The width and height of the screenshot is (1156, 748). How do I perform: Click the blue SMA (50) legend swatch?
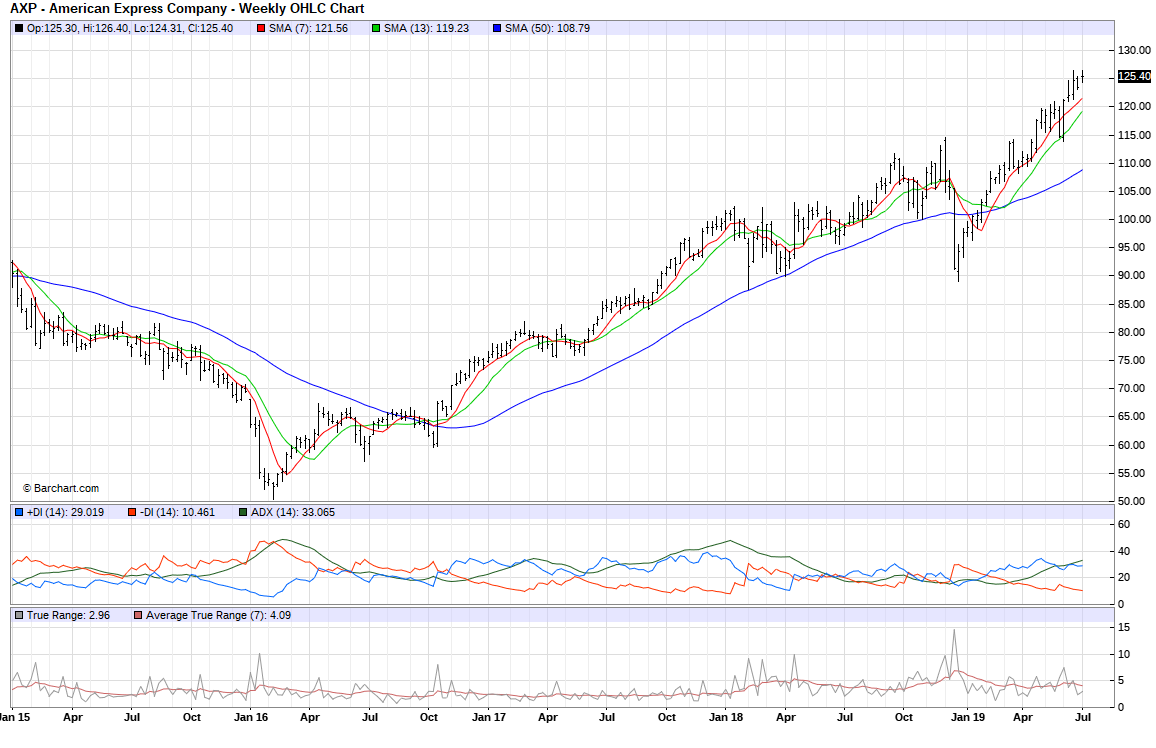[497, 28]
